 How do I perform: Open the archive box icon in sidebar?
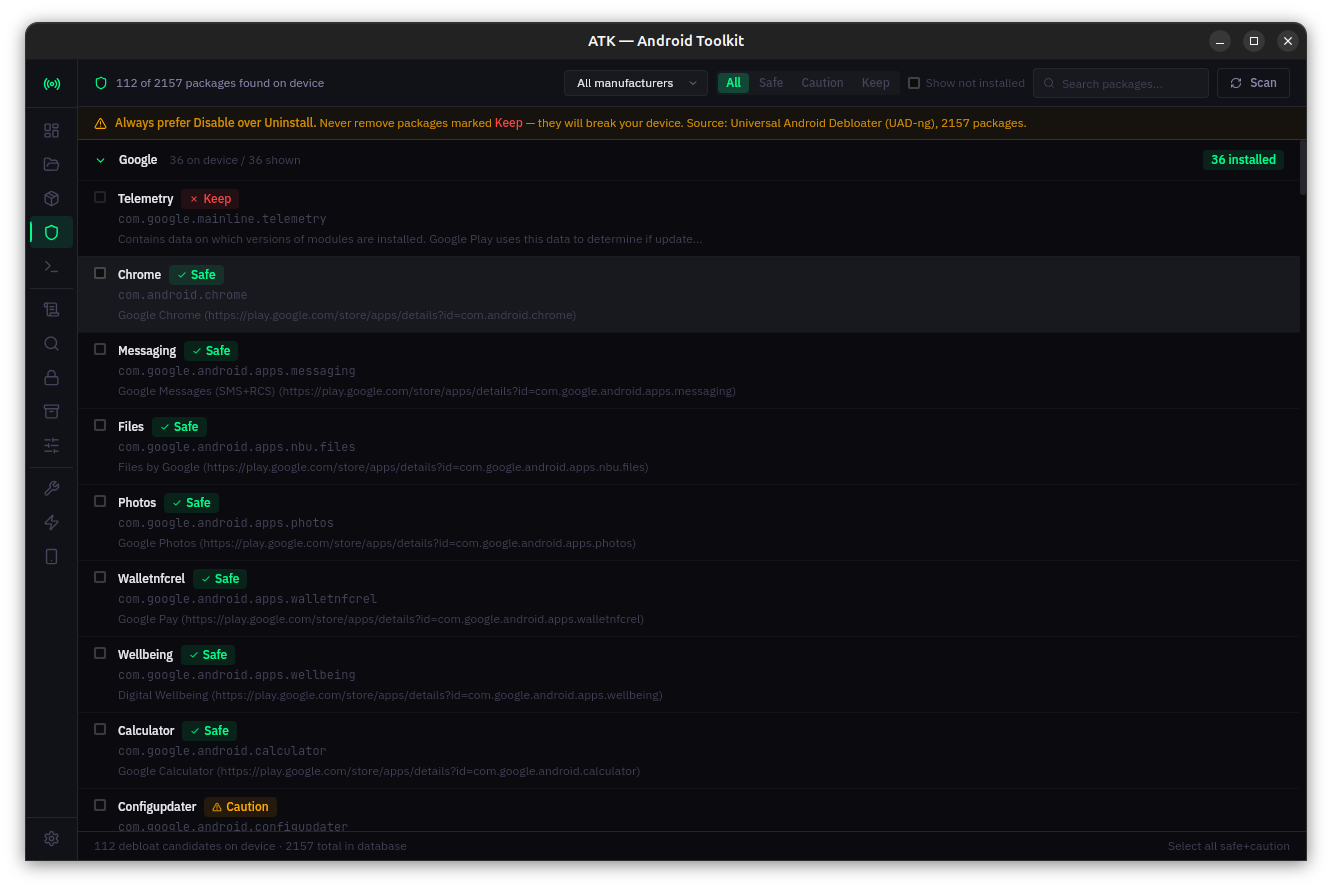[51, 411]
